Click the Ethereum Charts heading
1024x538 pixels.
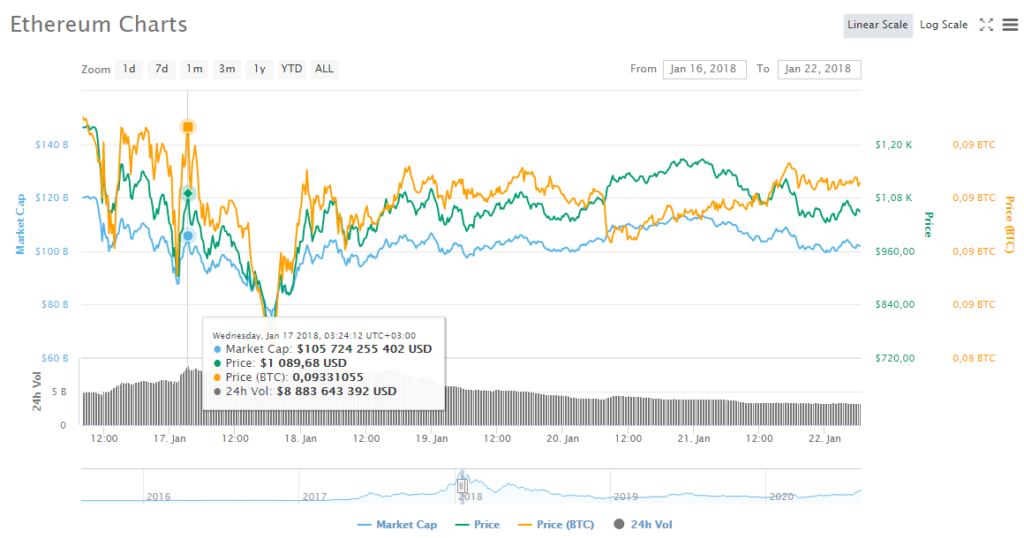tap(99, 24)
